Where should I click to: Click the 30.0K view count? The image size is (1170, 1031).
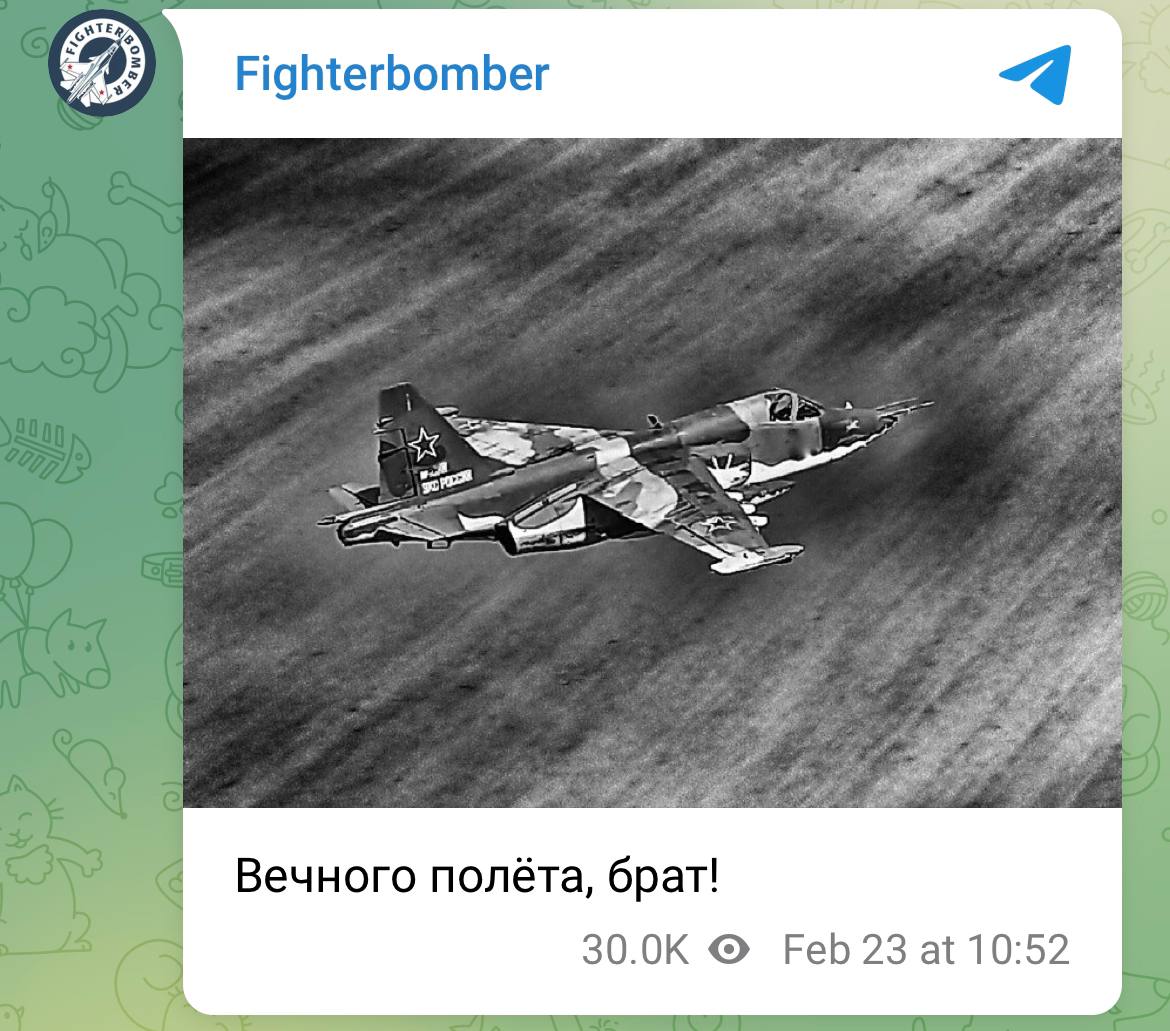click(635, 950)
